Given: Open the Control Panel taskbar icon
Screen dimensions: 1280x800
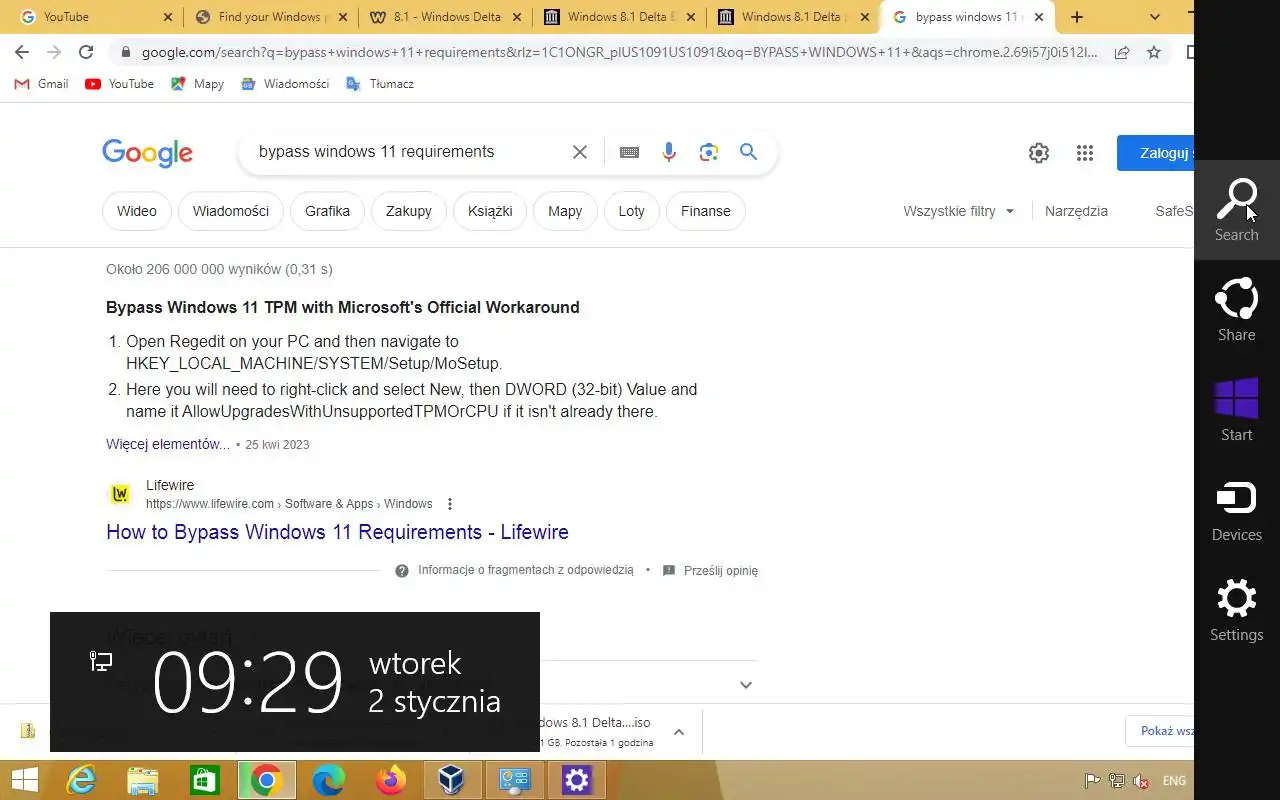Looking at the screenshot, I should pyautogui.click(x=515, y=780).
